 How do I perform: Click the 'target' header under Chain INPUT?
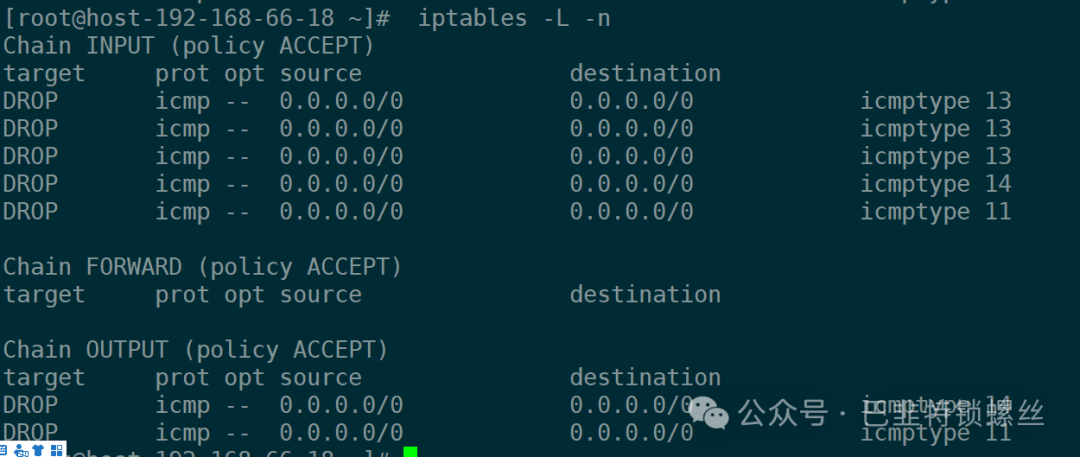pos(44,74)
